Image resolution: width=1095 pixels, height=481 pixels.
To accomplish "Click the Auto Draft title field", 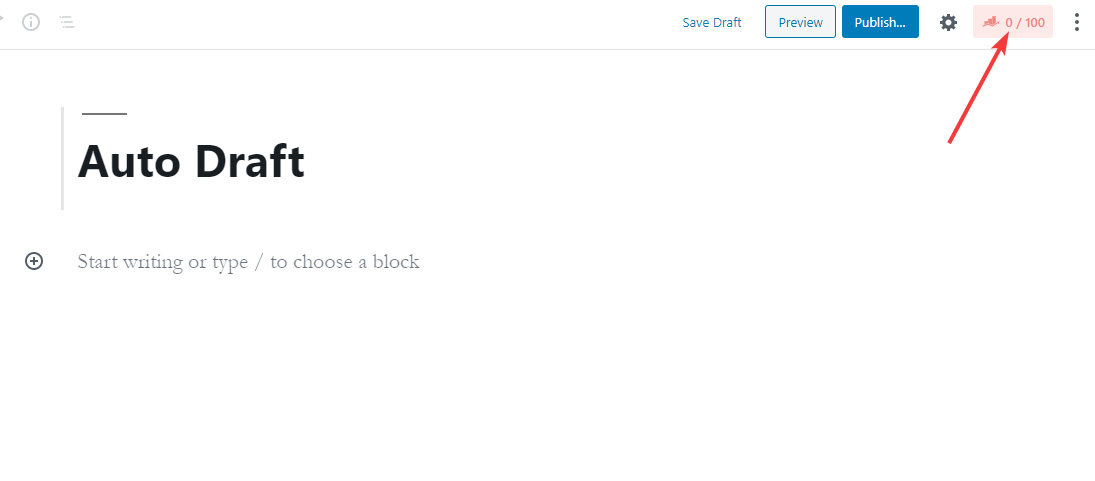I will coord(191,162).
